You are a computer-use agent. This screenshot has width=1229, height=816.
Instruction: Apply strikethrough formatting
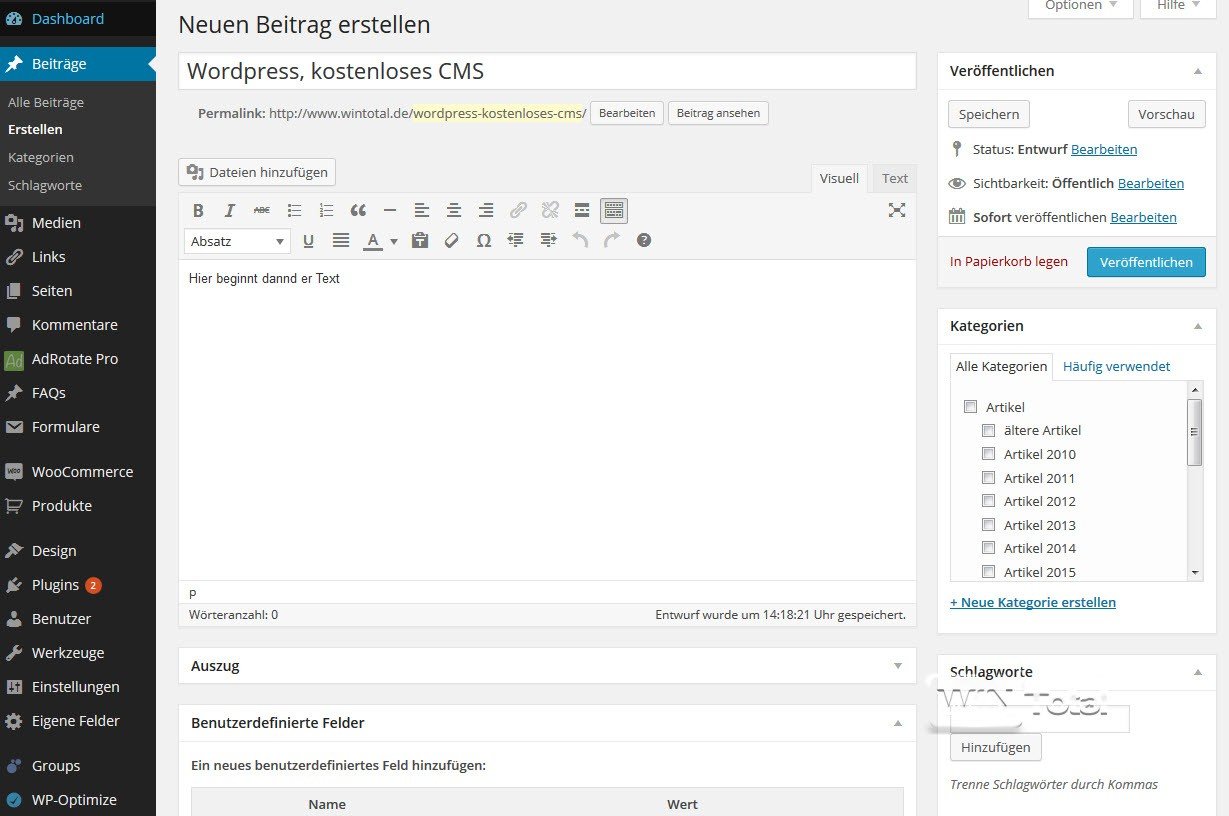[262, 210]
